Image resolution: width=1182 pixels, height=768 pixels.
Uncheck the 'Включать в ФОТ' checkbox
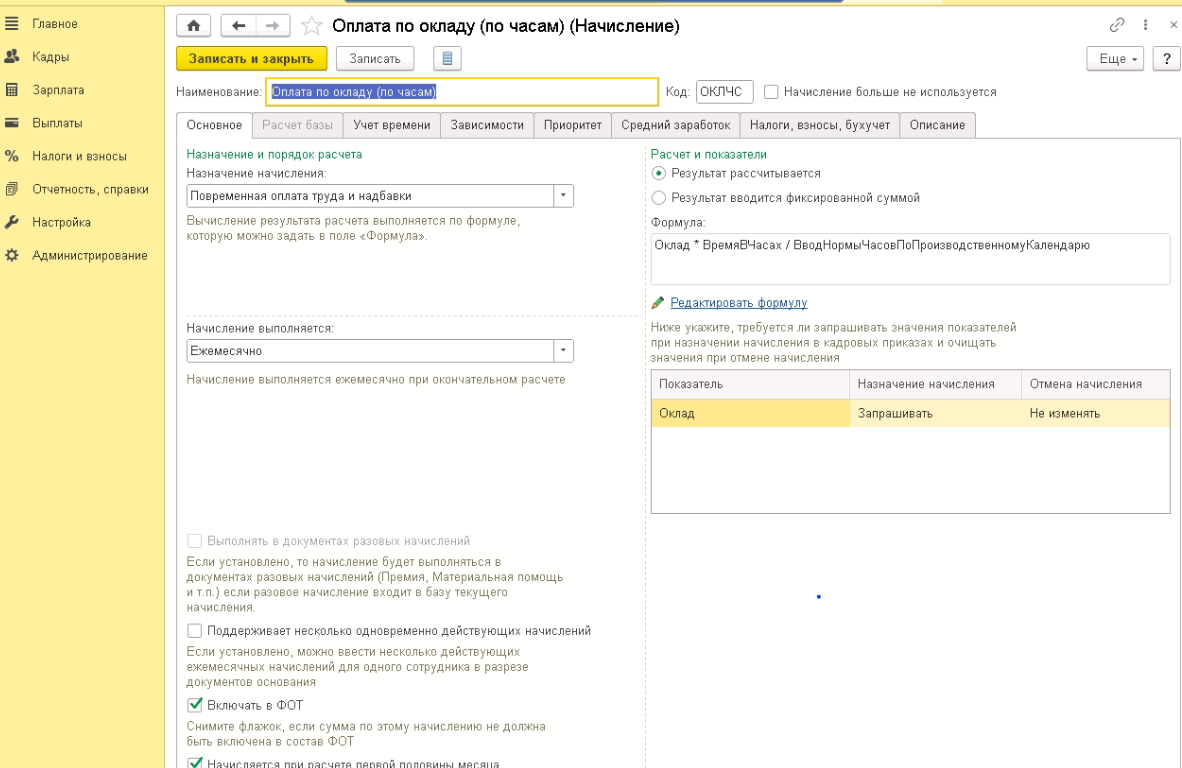pos(195,705)
